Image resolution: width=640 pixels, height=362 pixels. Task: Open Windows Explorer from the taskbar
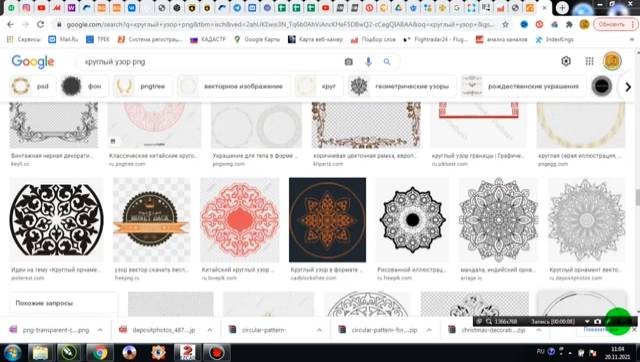click(x=40, y=353)
